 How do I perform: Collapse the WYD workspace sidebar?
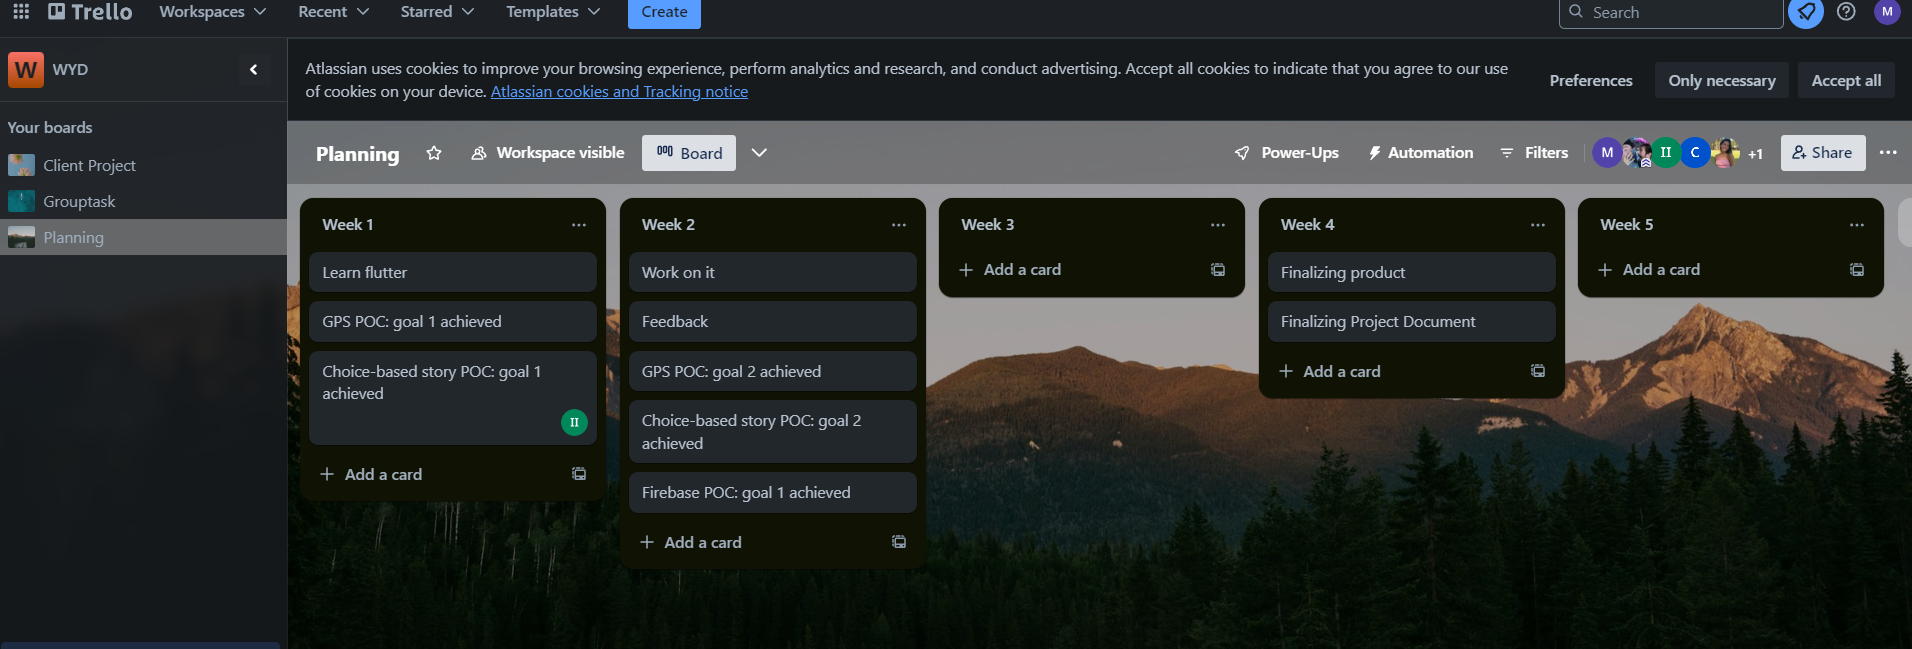click(x=253, y=70)
